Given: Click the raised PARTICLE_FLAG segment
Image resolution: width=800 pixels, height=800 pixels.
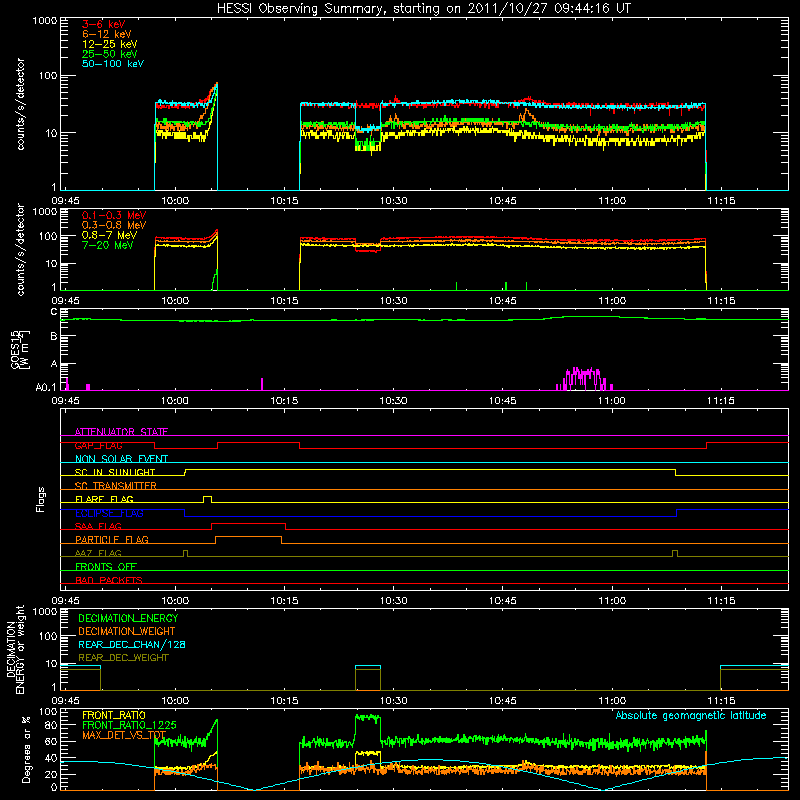Looking at the screenshot, I should pyautogui.click(x=248, y=537).
